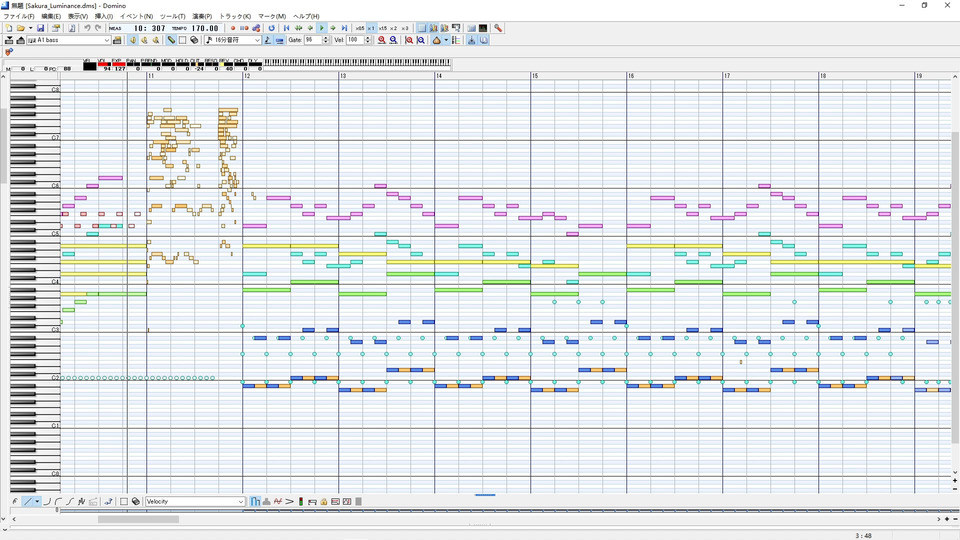Click the traffic light icon in bottom toolbar
This screenshot has width=960, height=540.
[x=301, y=501]
